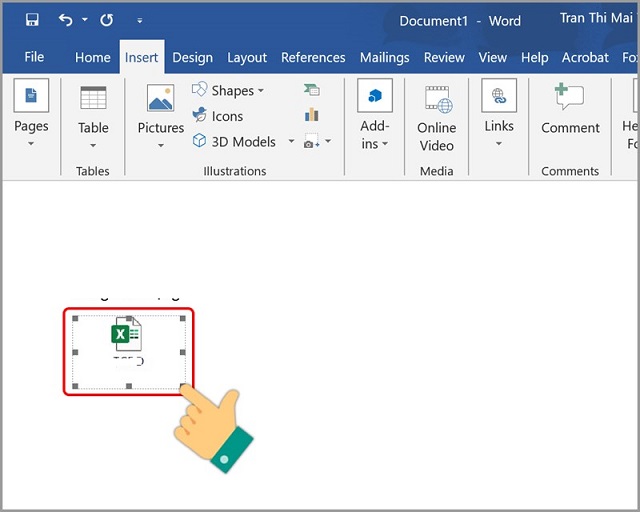Click the Online Video icon
The height and width of the screenshot is (512, 640).
(x=436, y=98)
